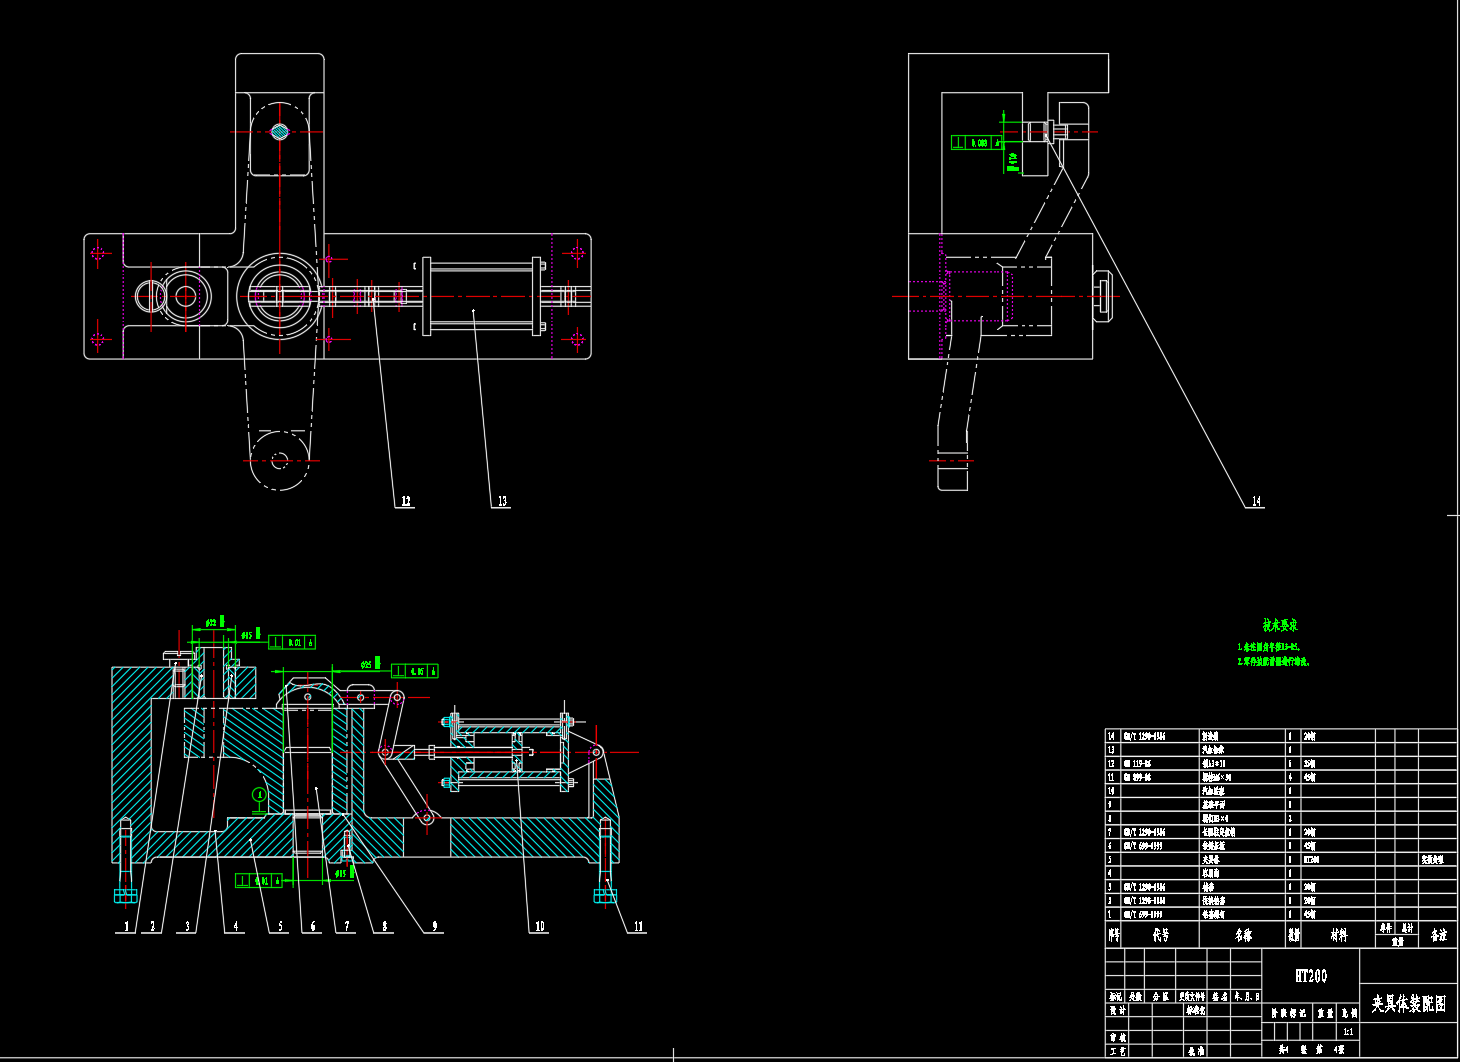The image size is (1460, 1062).
Task: Pick balloon number 3 under the section view
Action: point(187,927)
